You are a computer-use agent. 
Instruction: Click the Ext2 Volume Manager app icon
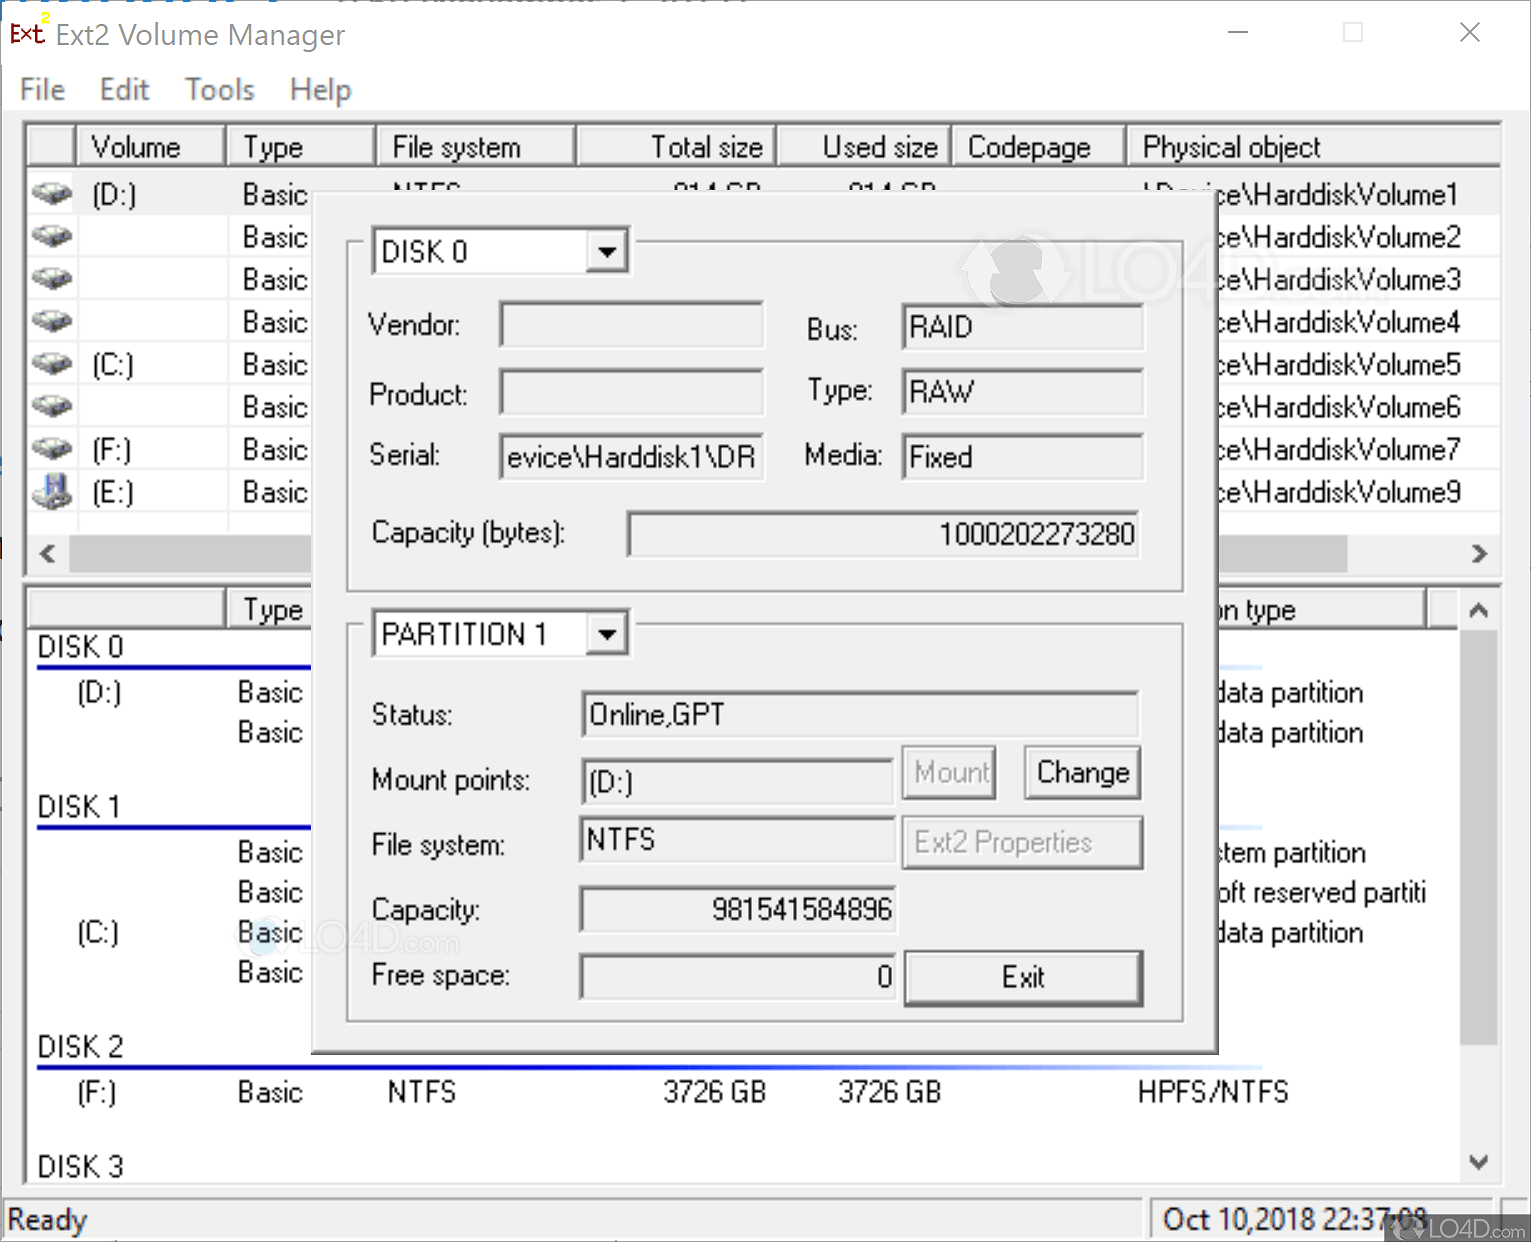[27, 33]
